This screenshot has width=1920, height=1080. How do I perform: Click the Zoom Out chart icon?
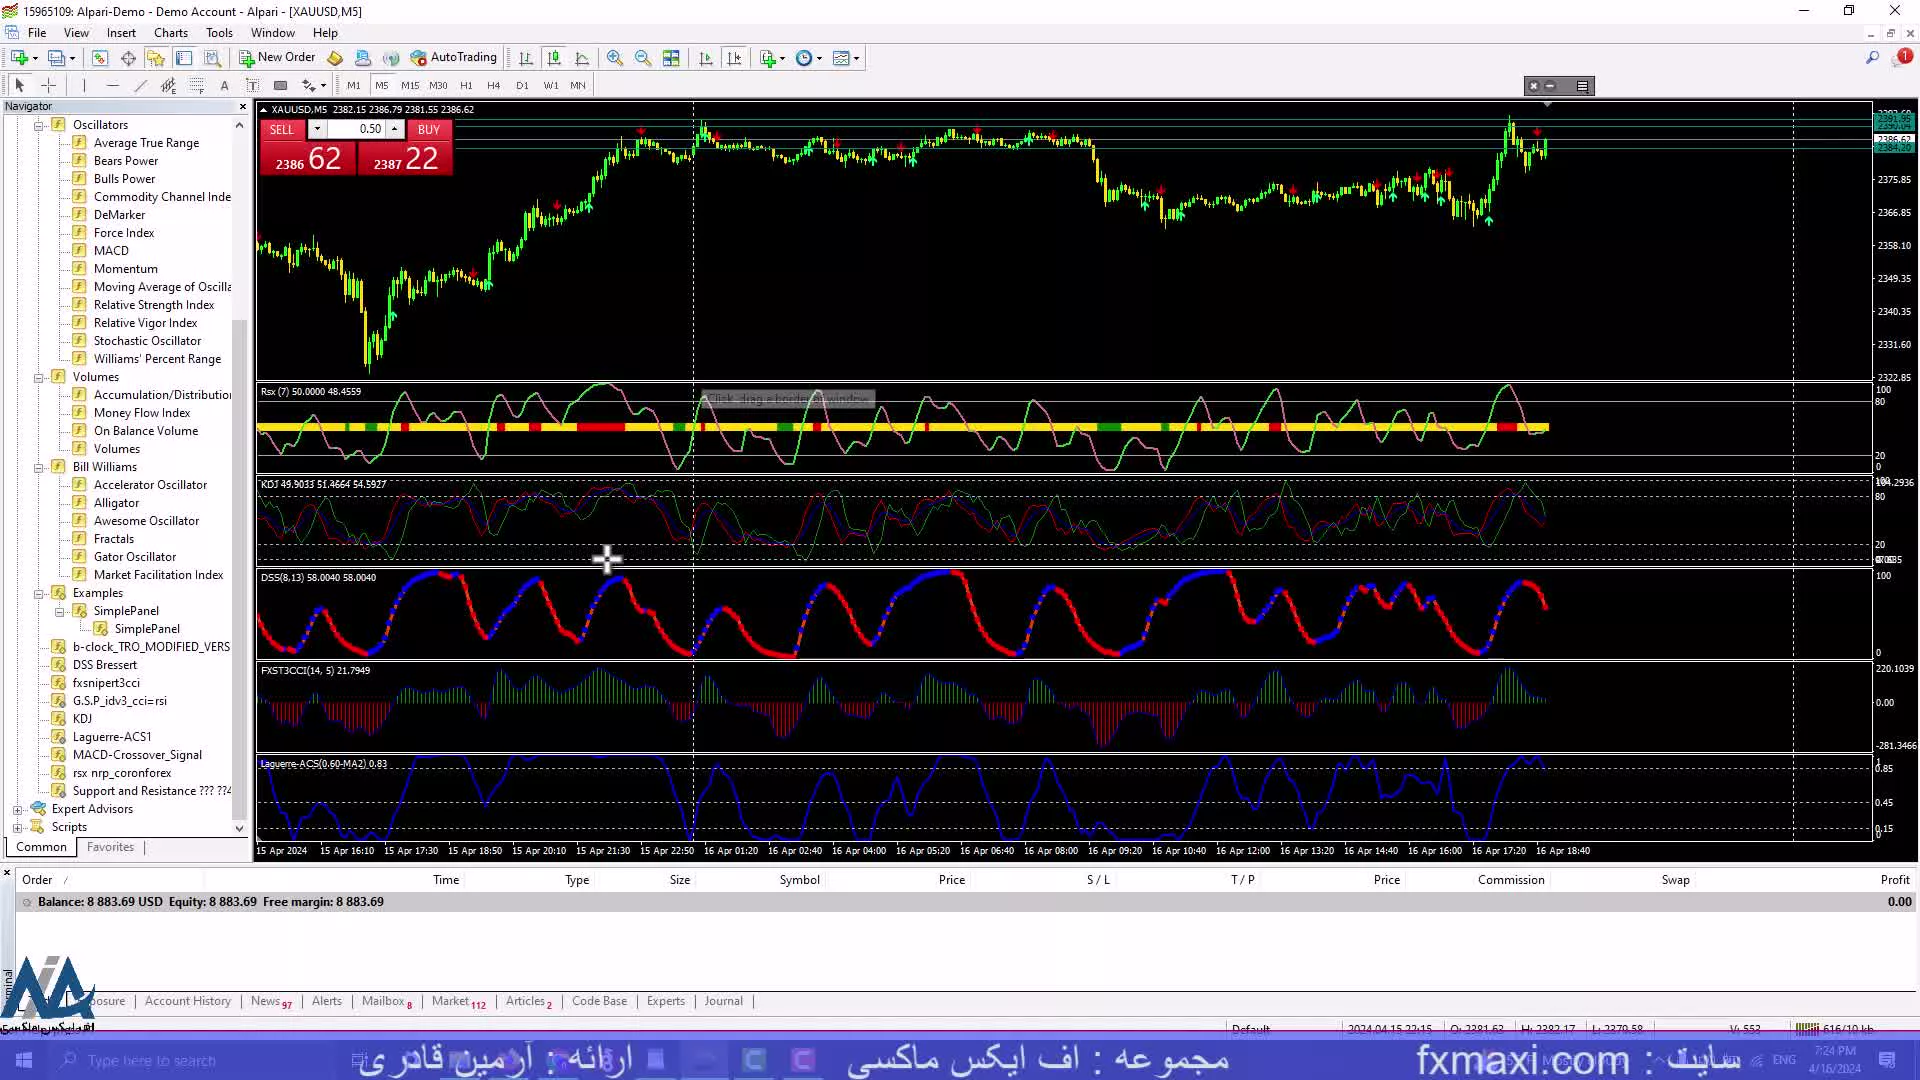click(x=642, y=58)
